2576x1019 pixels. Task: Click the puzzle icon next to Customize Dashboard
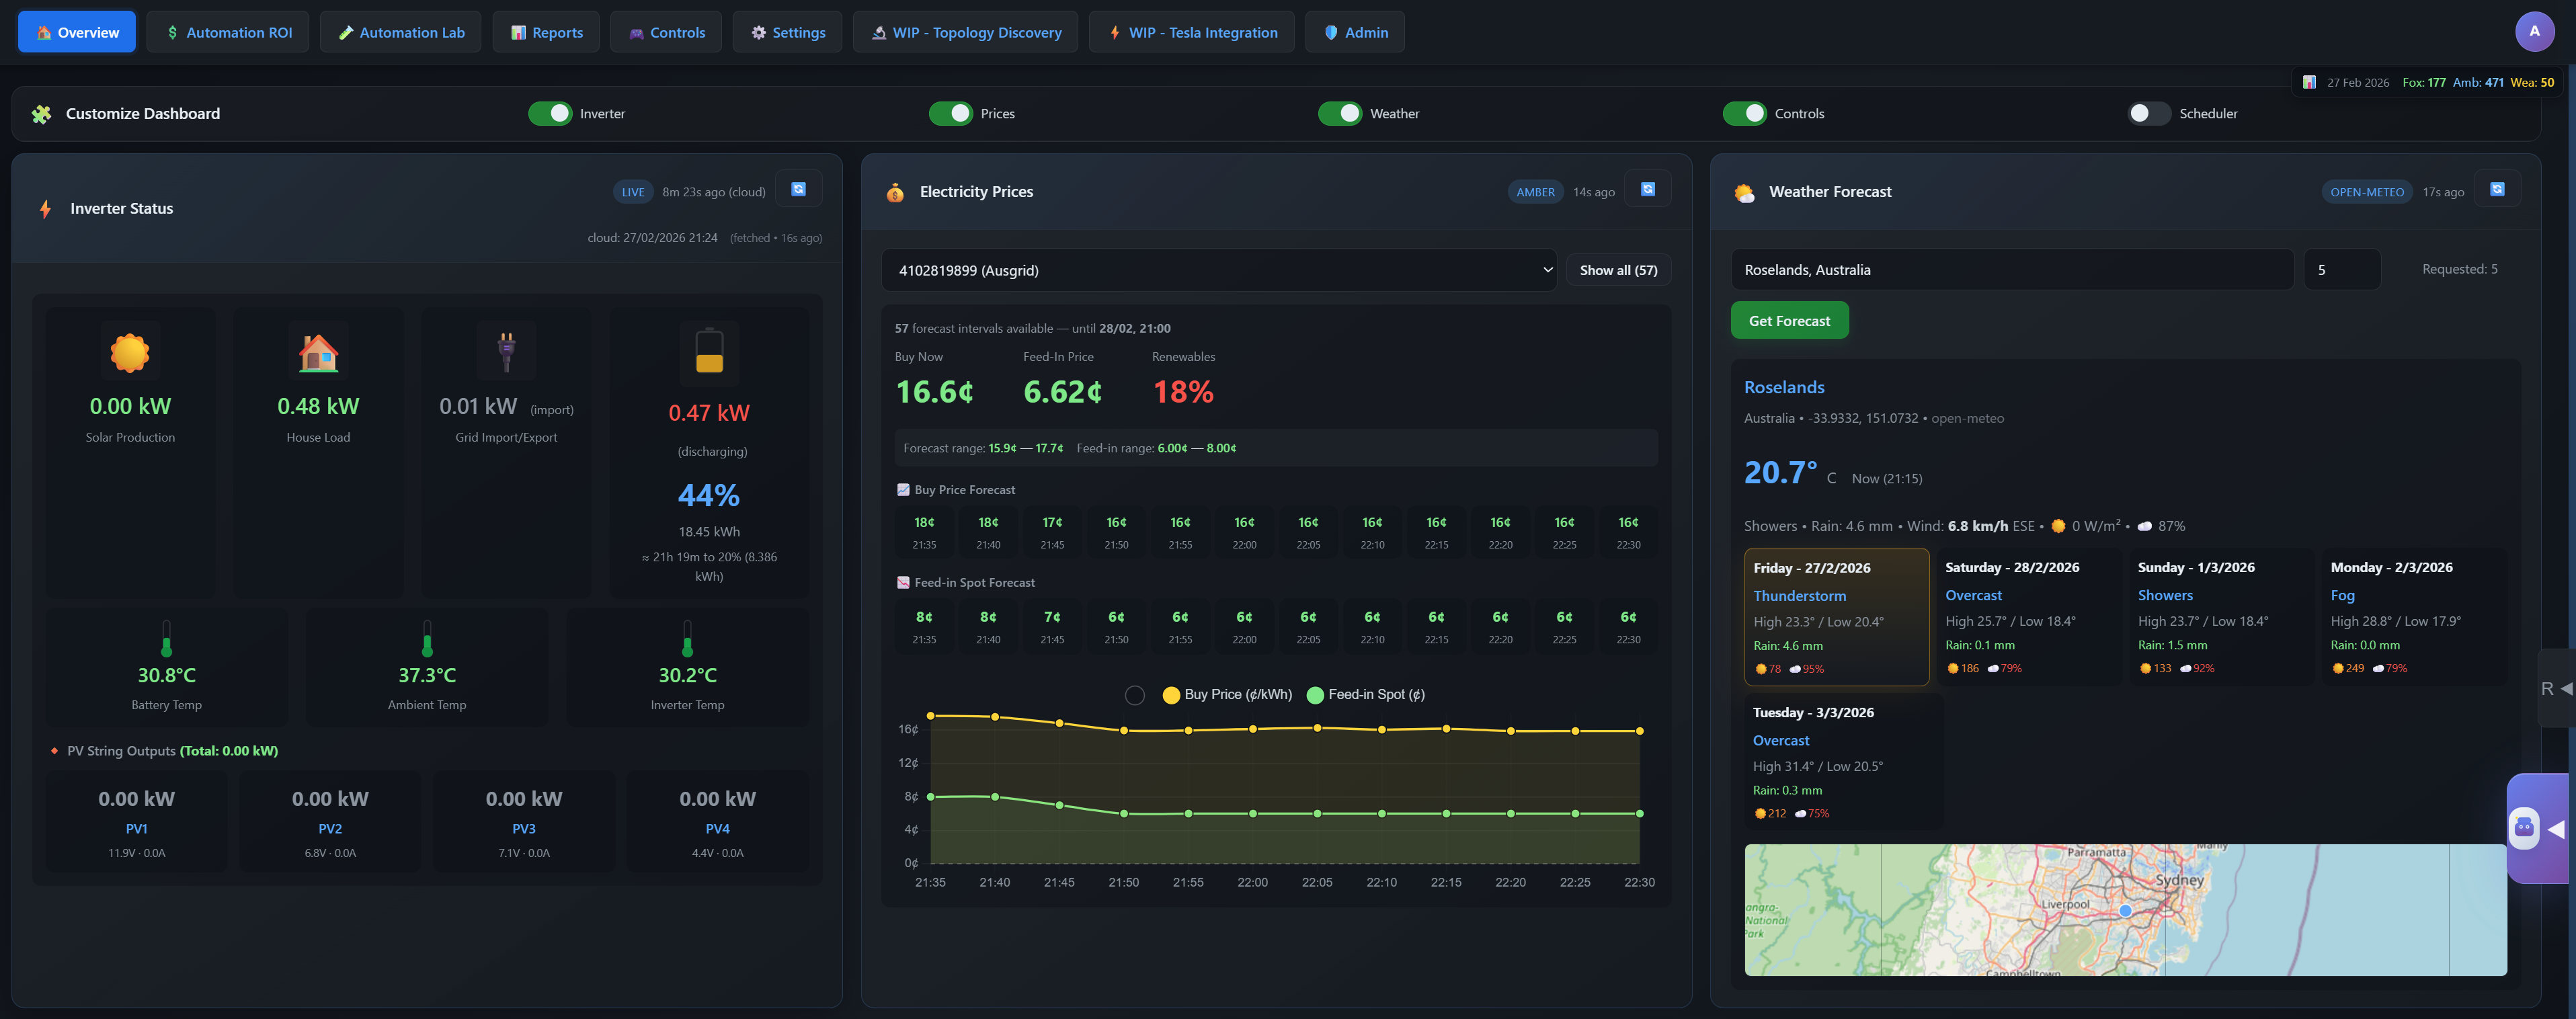(x=41, y=113)
